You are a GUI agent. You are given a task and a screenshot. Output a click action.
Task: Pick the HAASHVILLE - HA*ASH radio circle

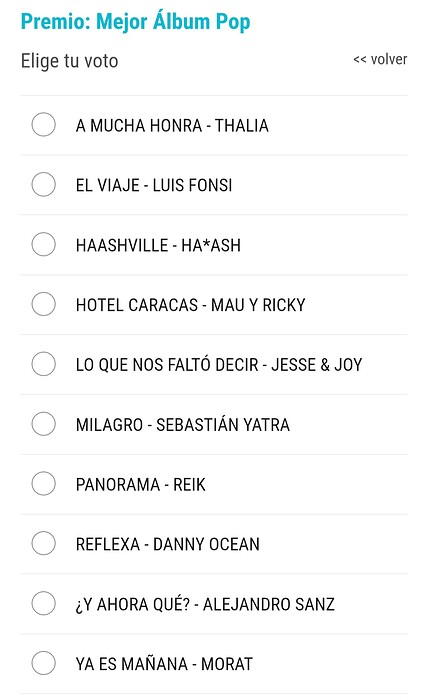click(43, 244)
